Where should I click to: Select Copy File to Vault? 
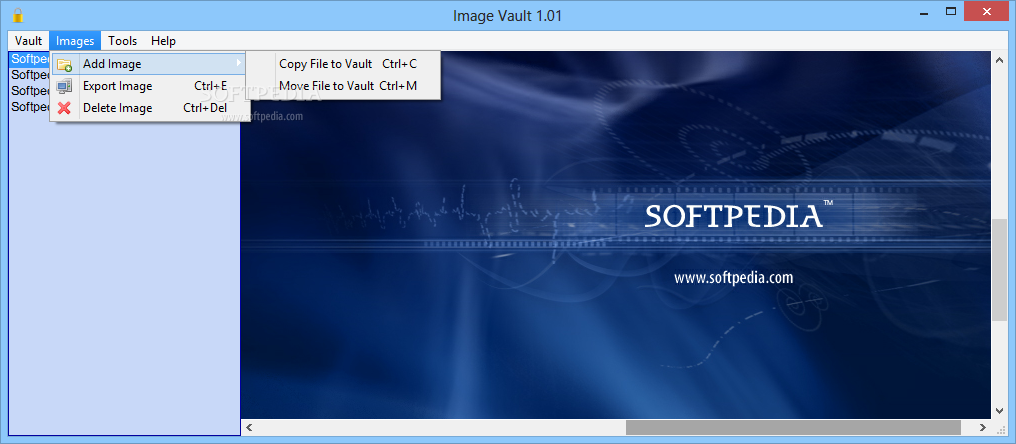(343, 64)
